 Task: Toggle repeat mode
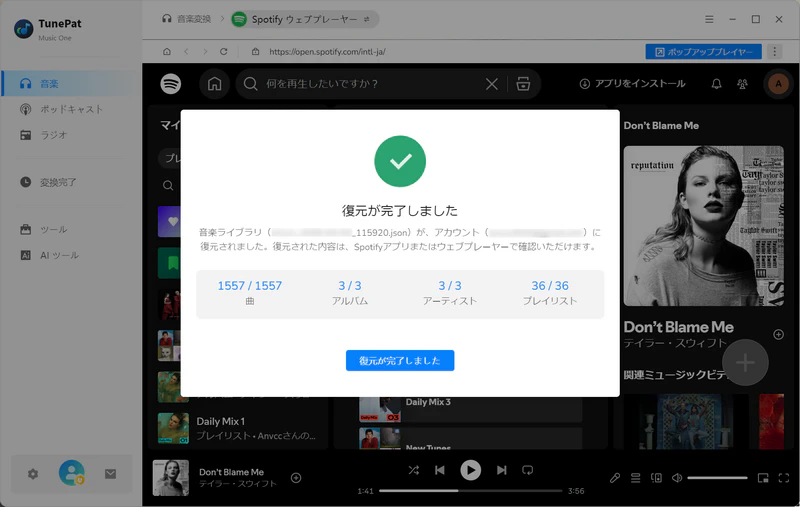528,470
